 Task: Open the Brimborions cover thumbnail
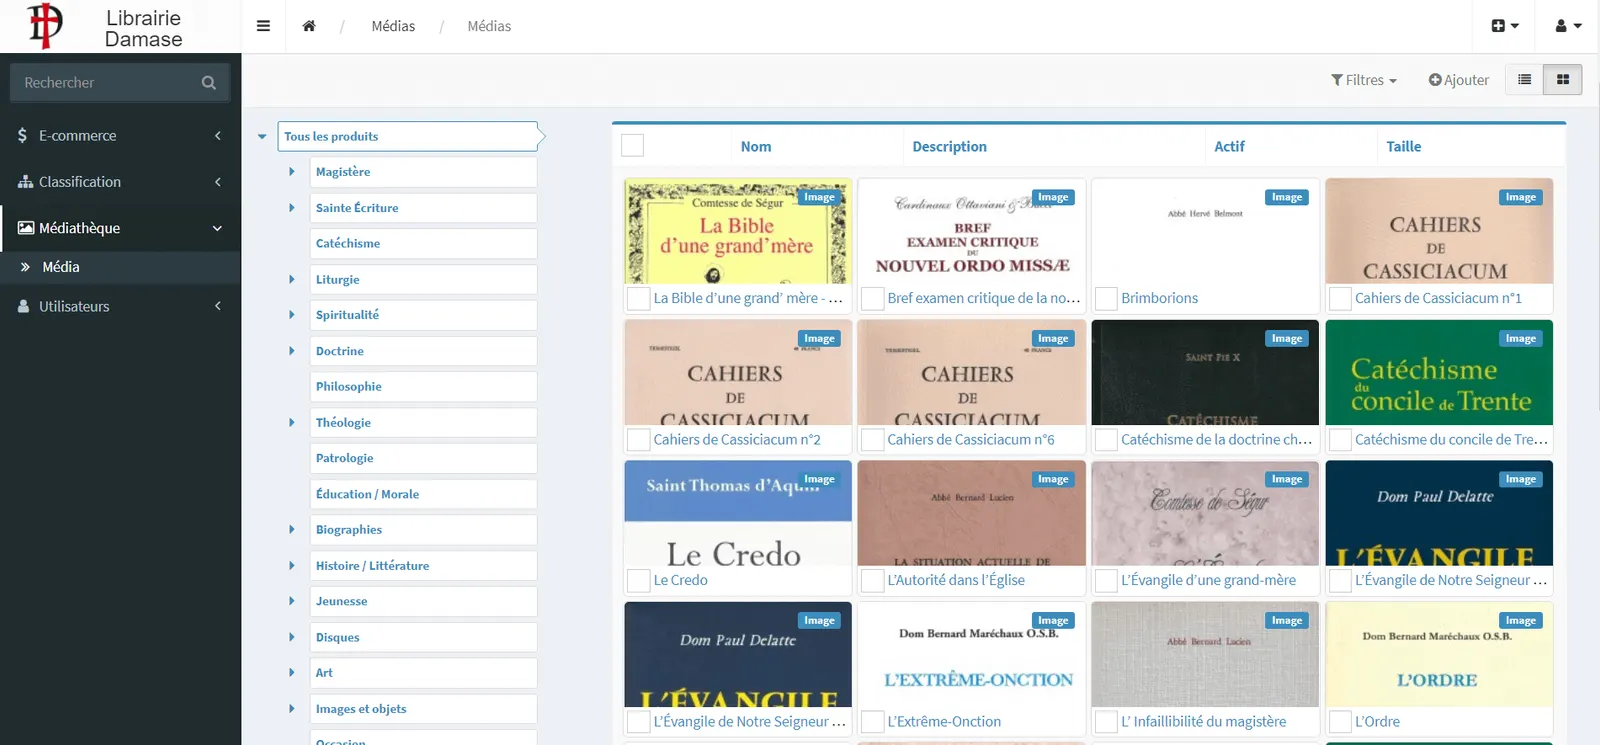pos(1205,231)
